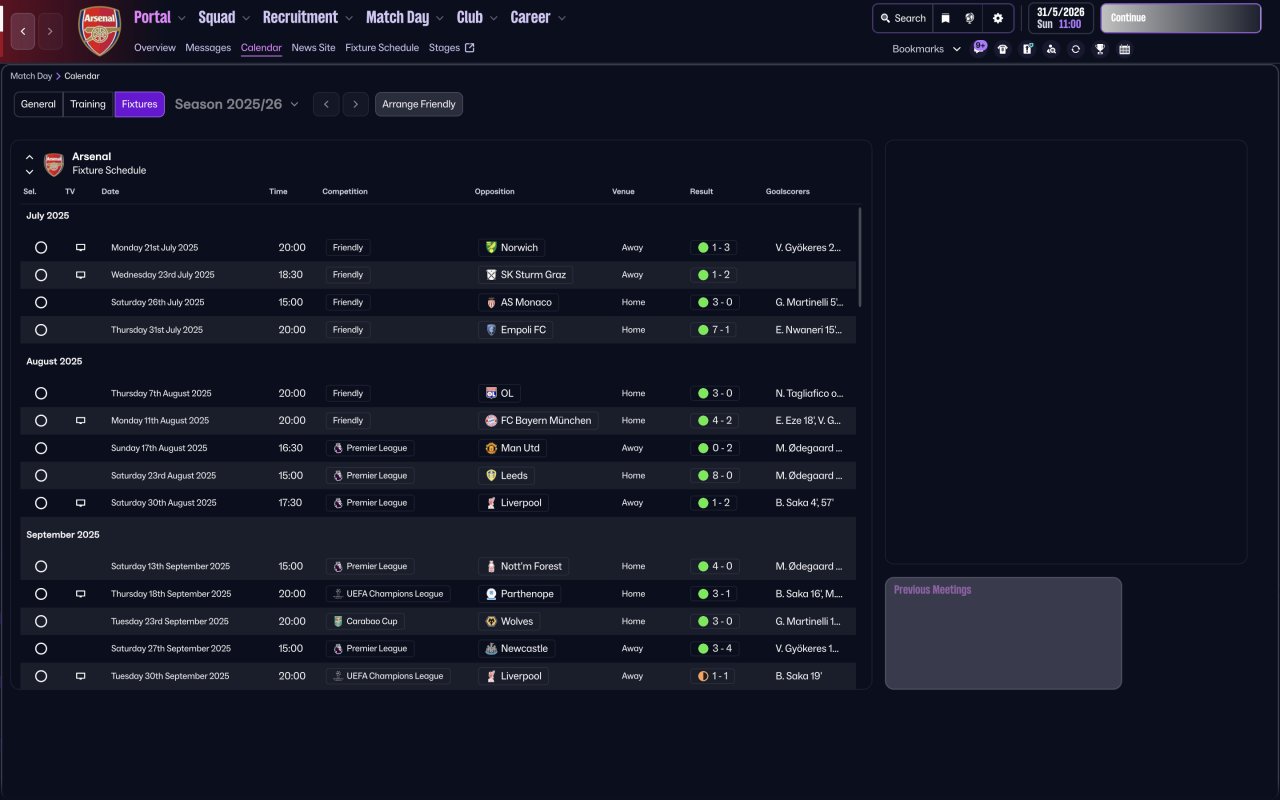
Task: Click the Arrange Friendly button
Action: [x=418, y=104]
